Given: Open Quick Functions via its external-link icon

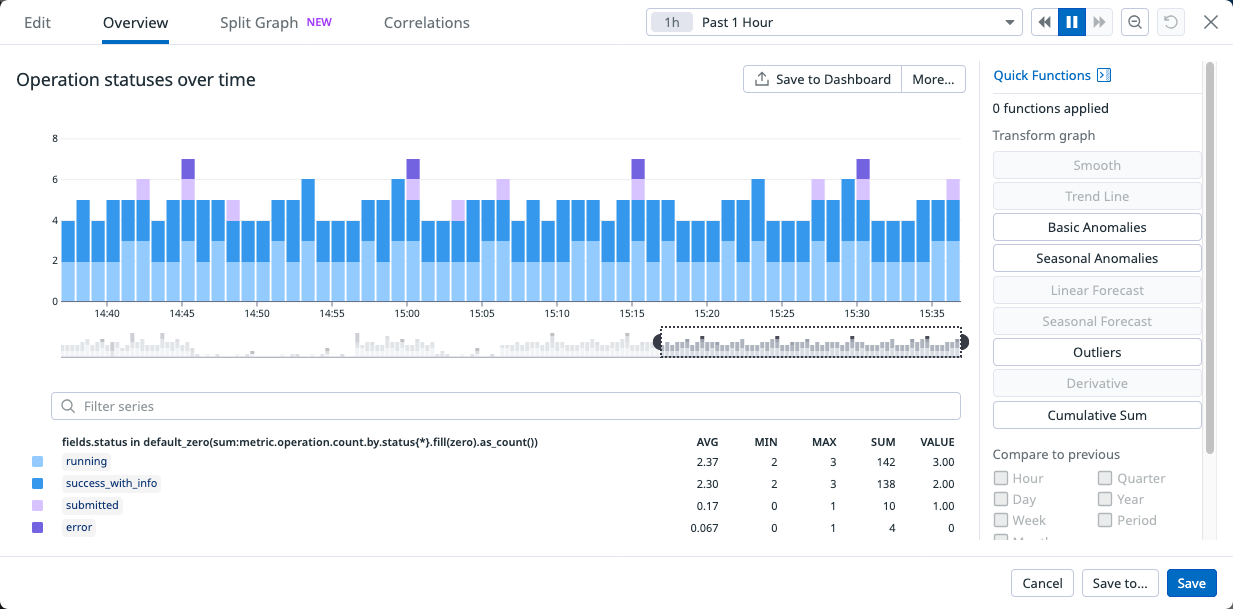Looking at the screenshot, I should (x=1106, y=74).
